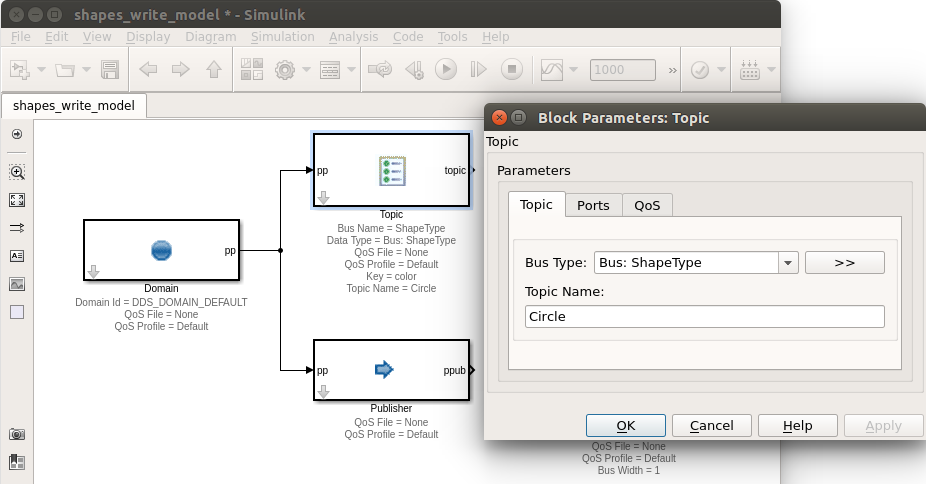Click the Open folder toolbar icon
This screenshot has height=484, width=926.
pyautogui.click(x=65, y=70)
